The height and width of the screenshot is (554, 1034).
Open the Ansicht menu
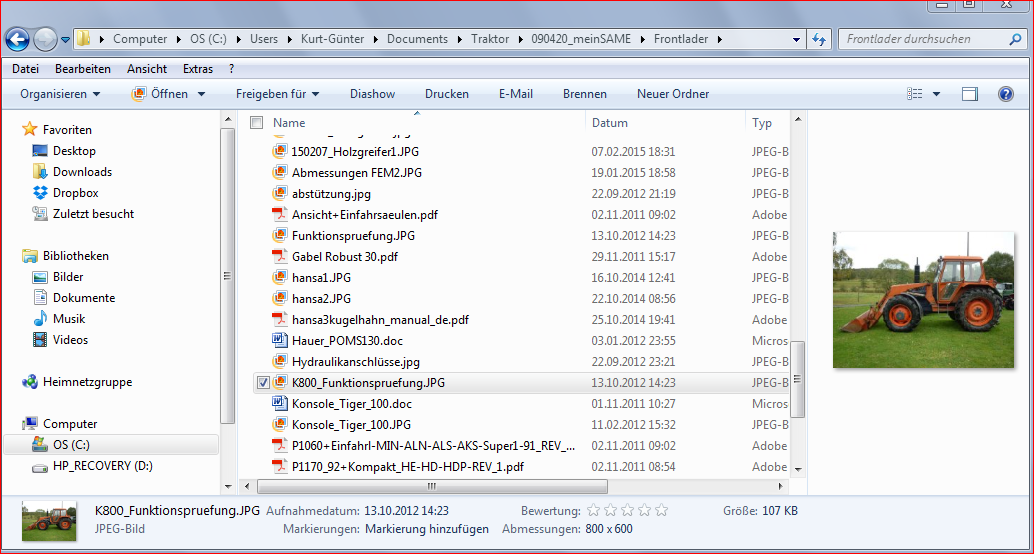click(147, 69)
